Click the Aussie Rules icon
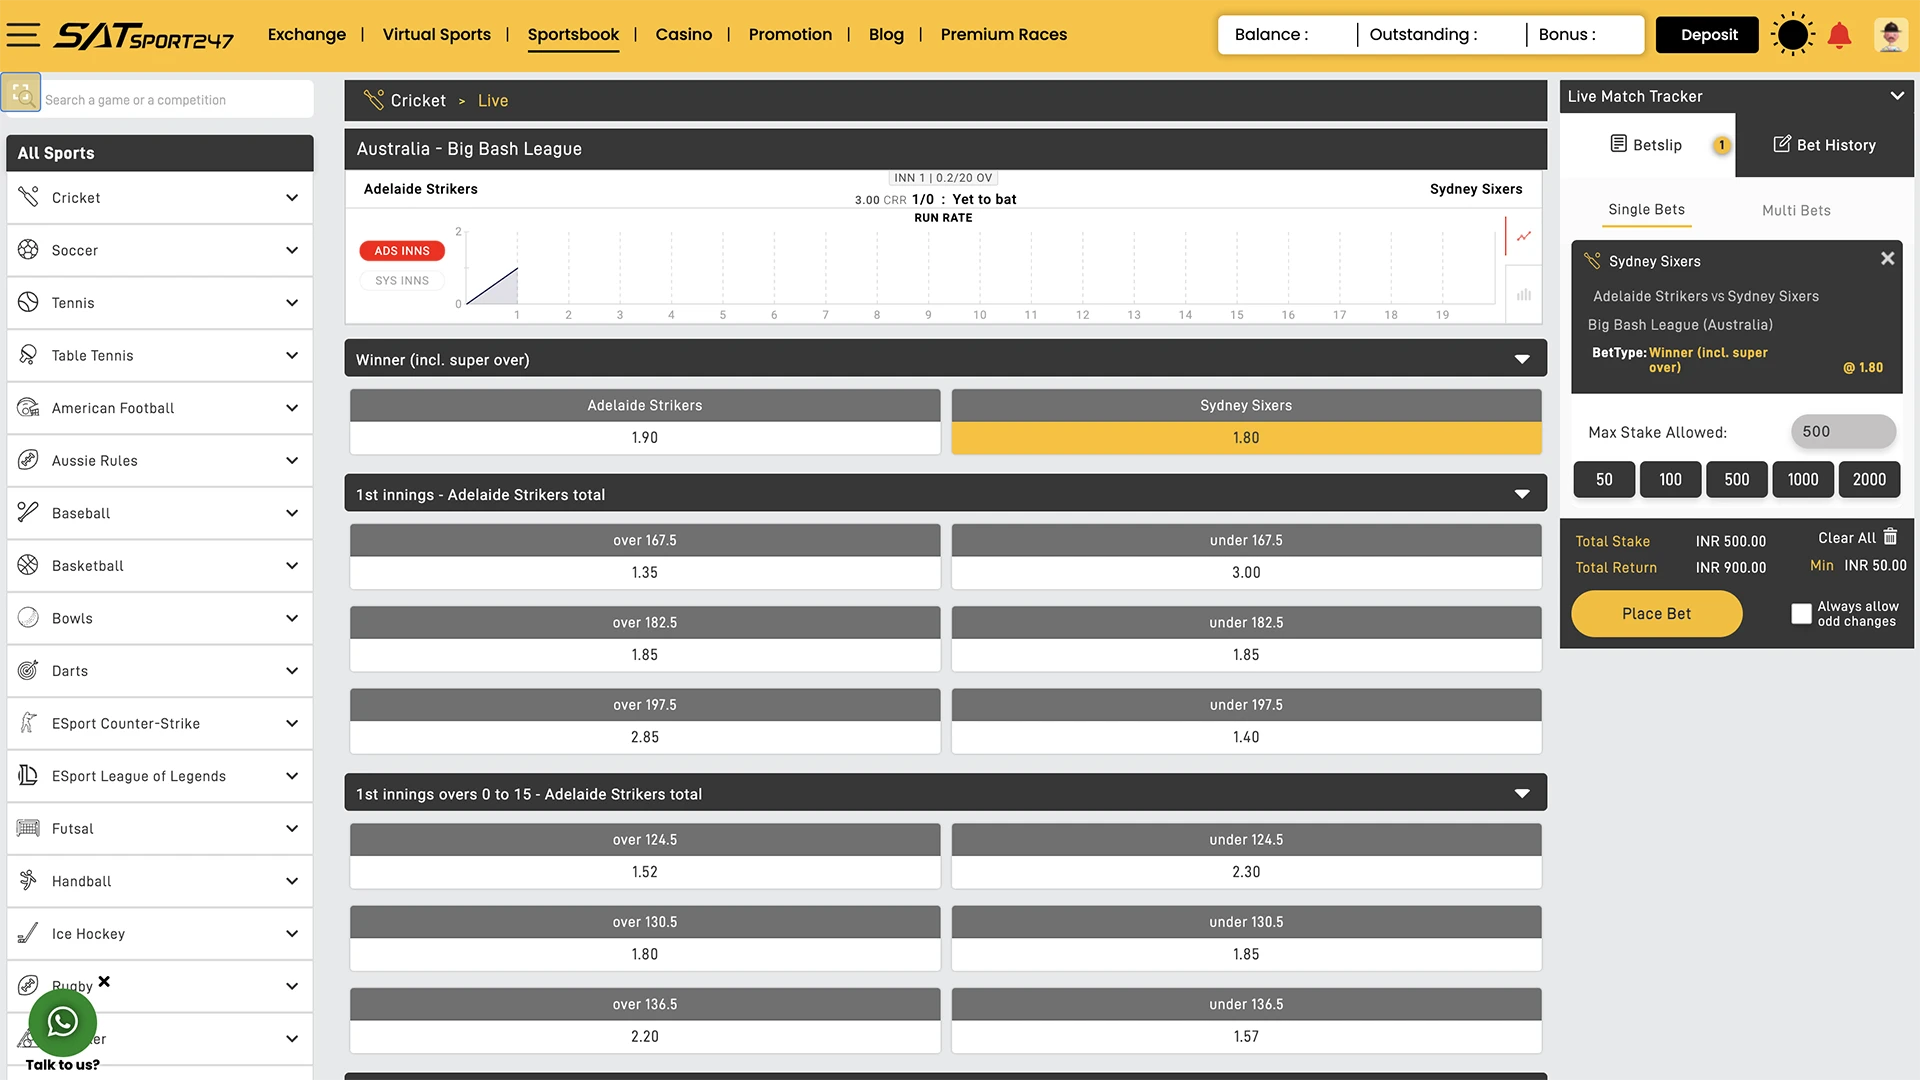 [28, 460]
